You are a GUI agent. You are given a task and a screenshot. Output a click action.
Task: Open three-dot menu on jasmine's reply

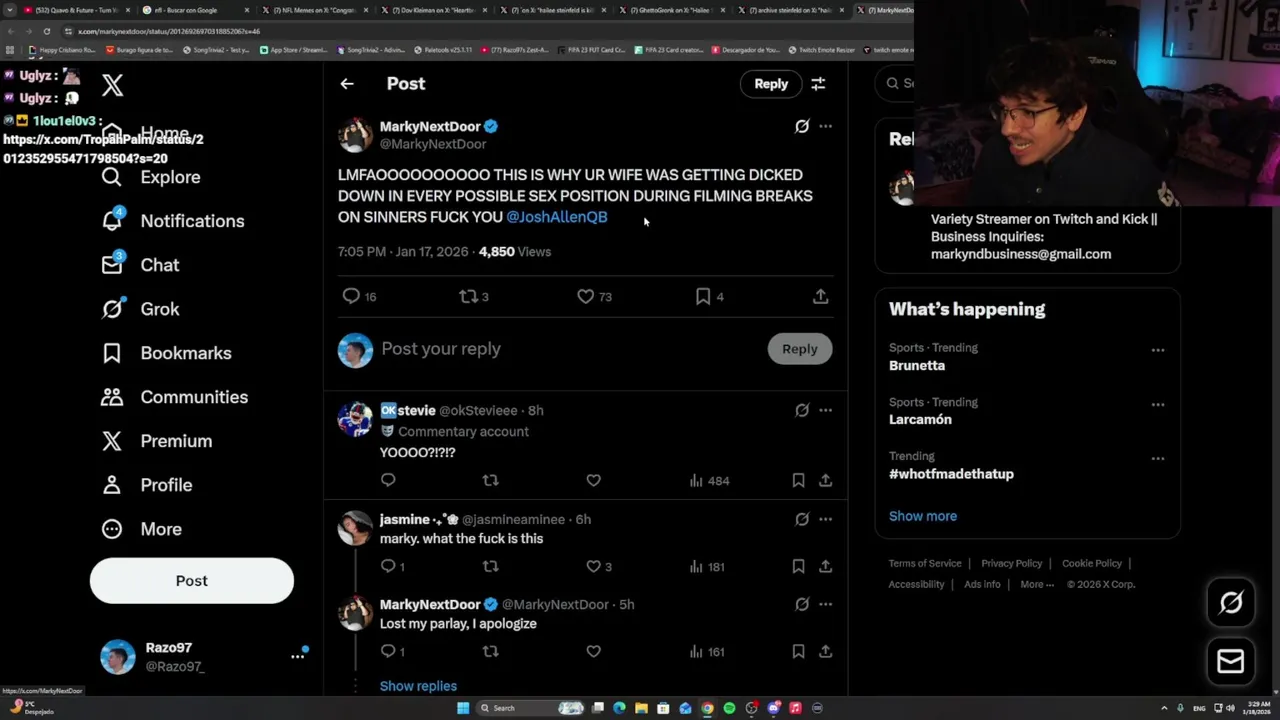[x=825, y=519]
